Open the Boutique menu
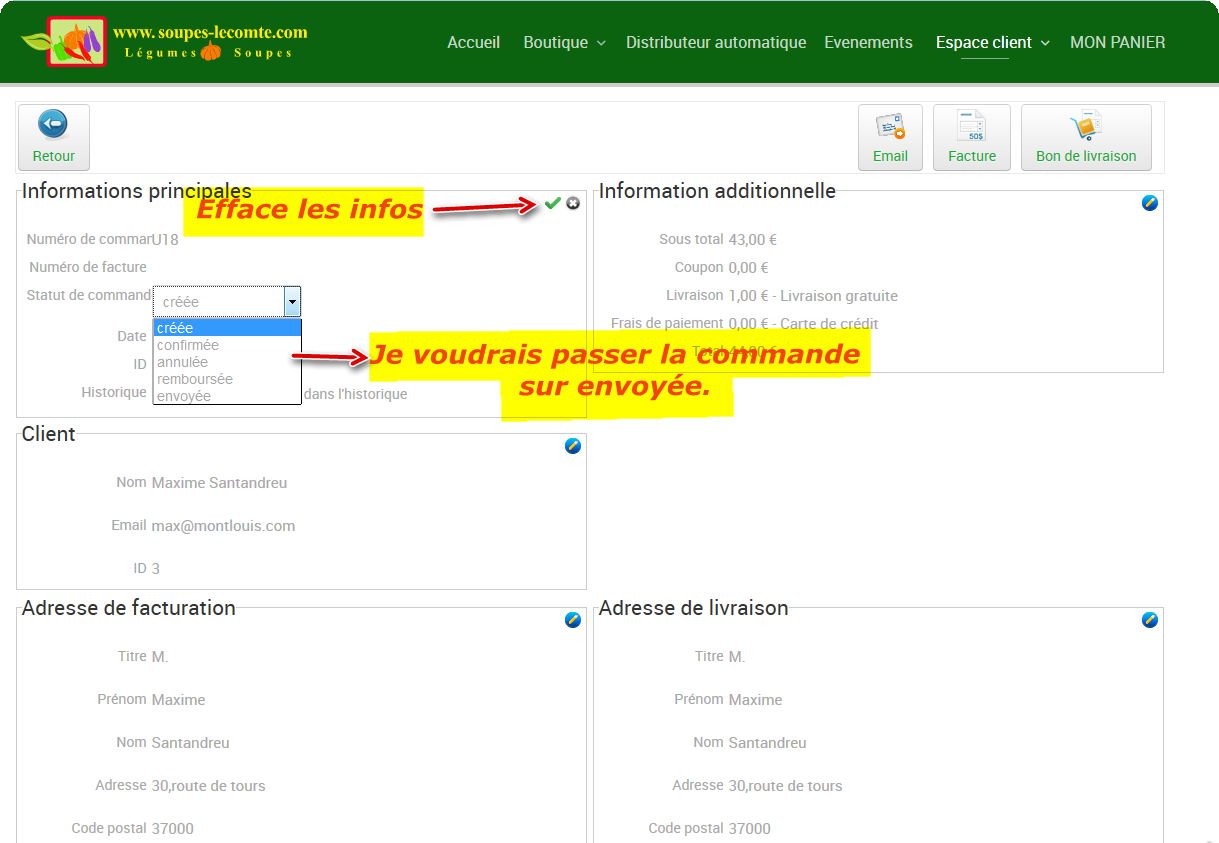The width and height of the screenshot is (1219, 843). tap(565, 42)
